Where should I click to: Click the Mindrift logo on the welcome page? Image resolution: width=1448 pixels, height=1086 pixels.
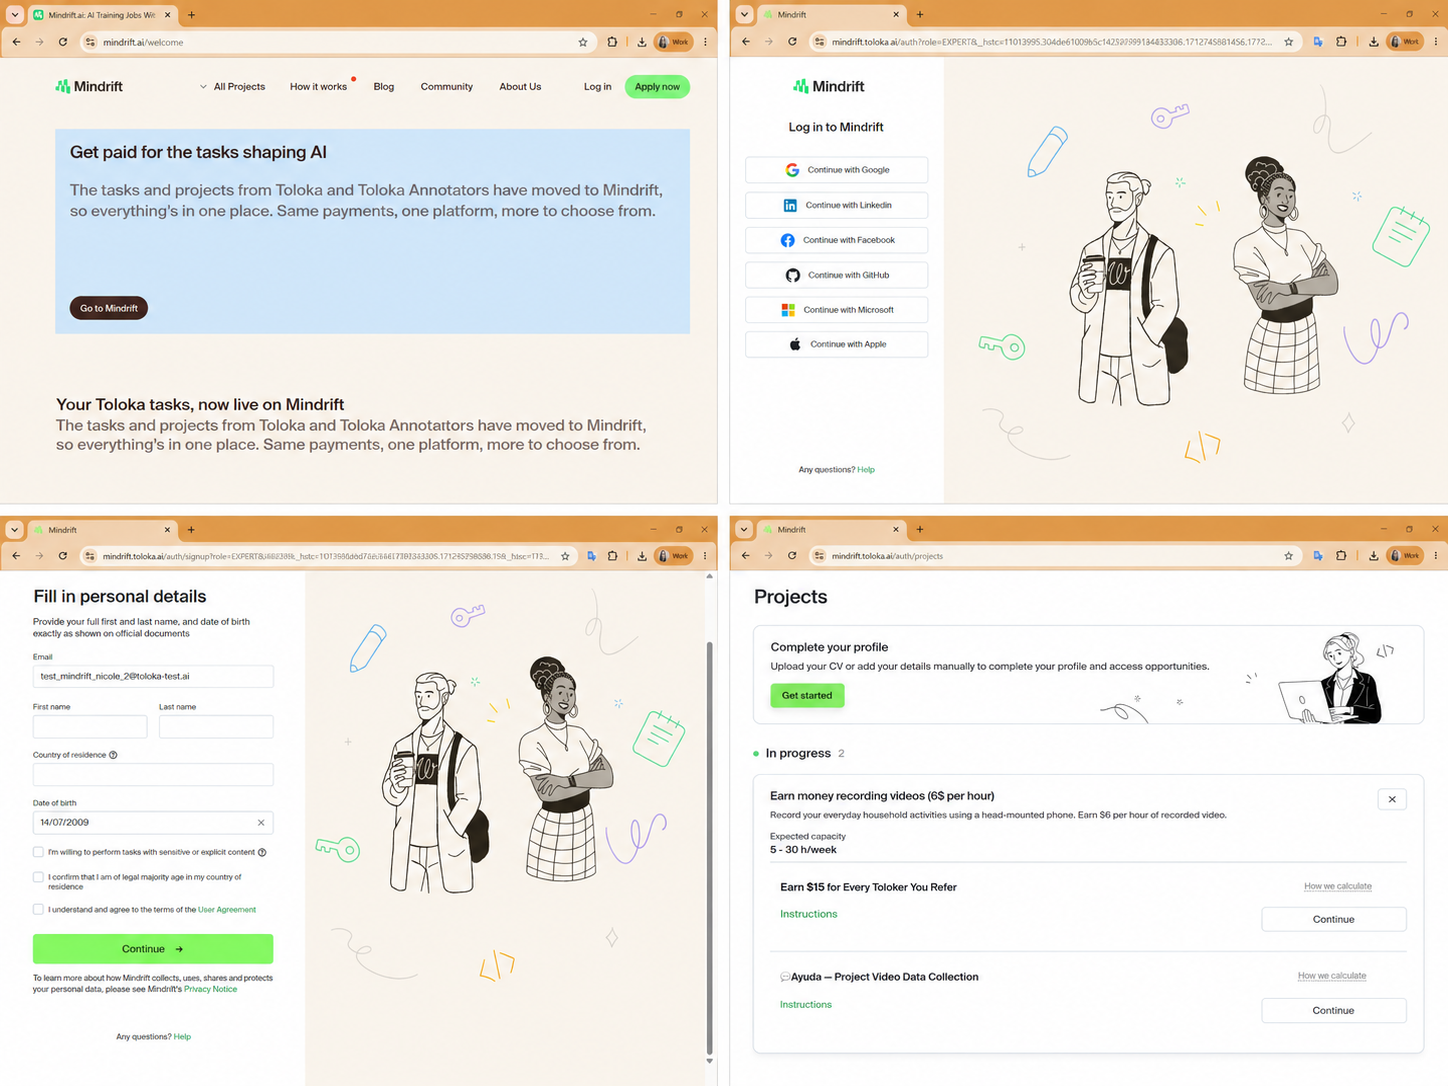pyautogui.click(x=89, y=87)
